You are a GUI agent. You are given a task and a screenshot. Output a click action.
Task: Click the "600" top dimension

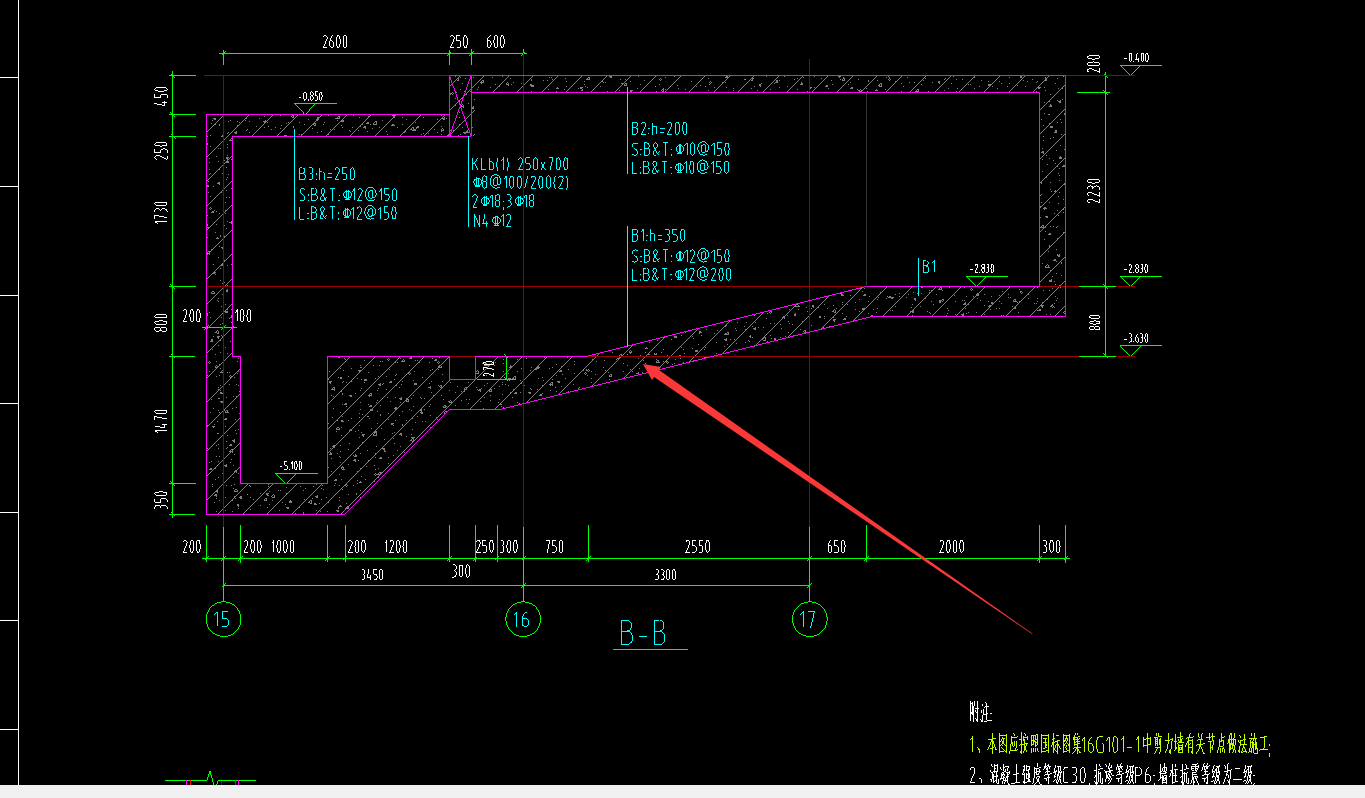495,42
